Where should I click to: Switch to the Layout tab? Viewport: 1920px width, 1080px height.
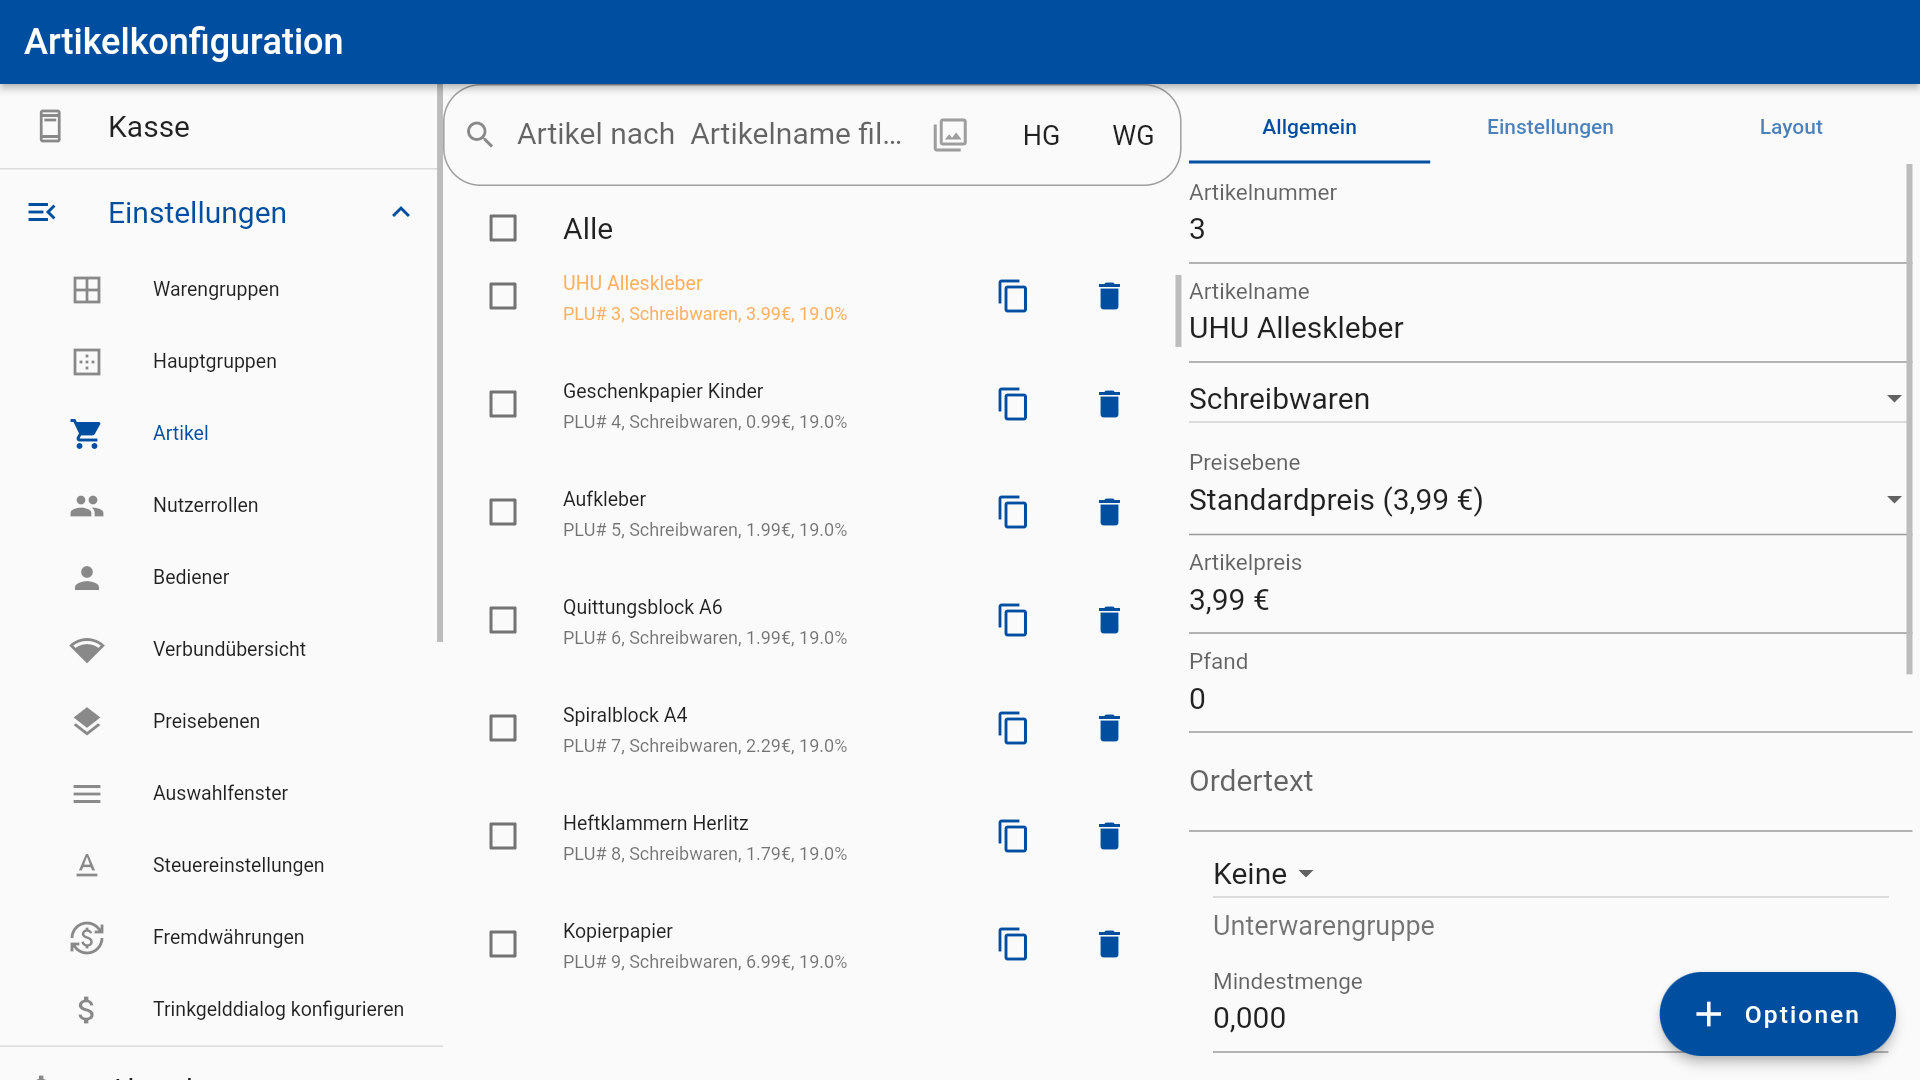click(x=1790, y=127)
